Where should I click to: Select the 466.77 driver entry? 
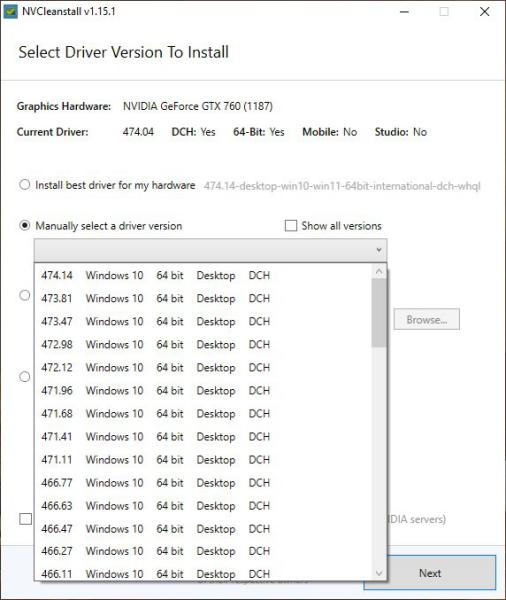(x=203, y=483)
